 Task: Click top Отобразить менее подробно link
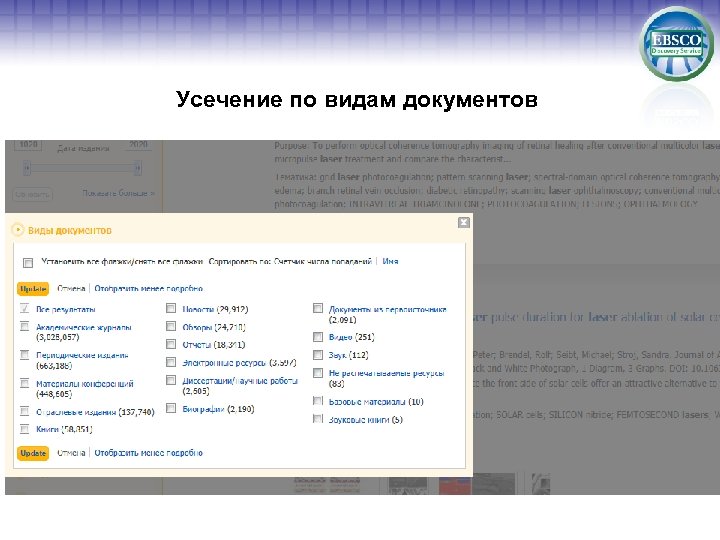click(148, 289)
